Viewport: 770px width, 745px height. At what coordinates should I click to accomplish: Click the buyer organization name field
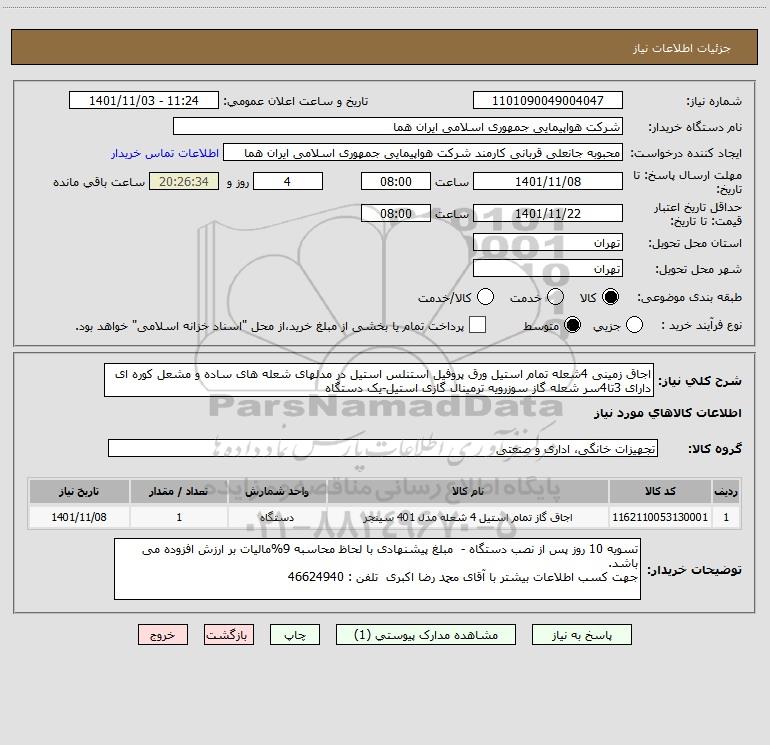(398, 127)
